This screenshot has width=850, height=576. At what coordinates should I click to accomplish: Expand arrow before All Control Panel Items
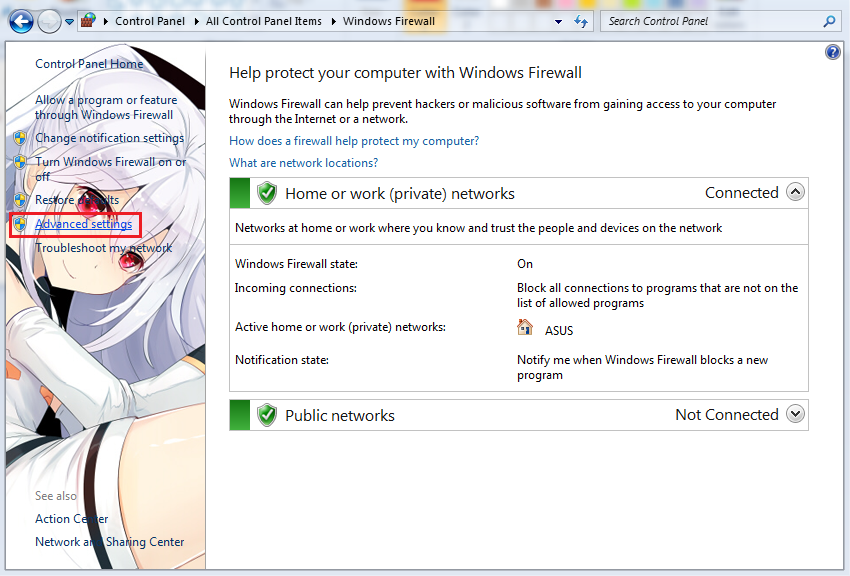pos(196,22)
